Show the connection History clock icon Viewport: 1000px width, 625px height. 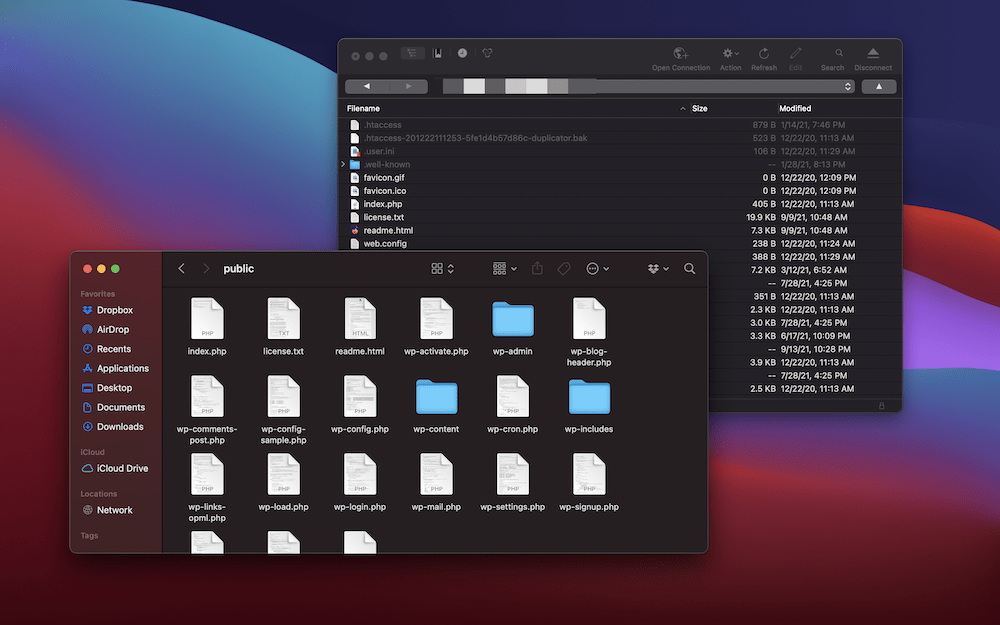pyautogui.click(x=462, y=53)
